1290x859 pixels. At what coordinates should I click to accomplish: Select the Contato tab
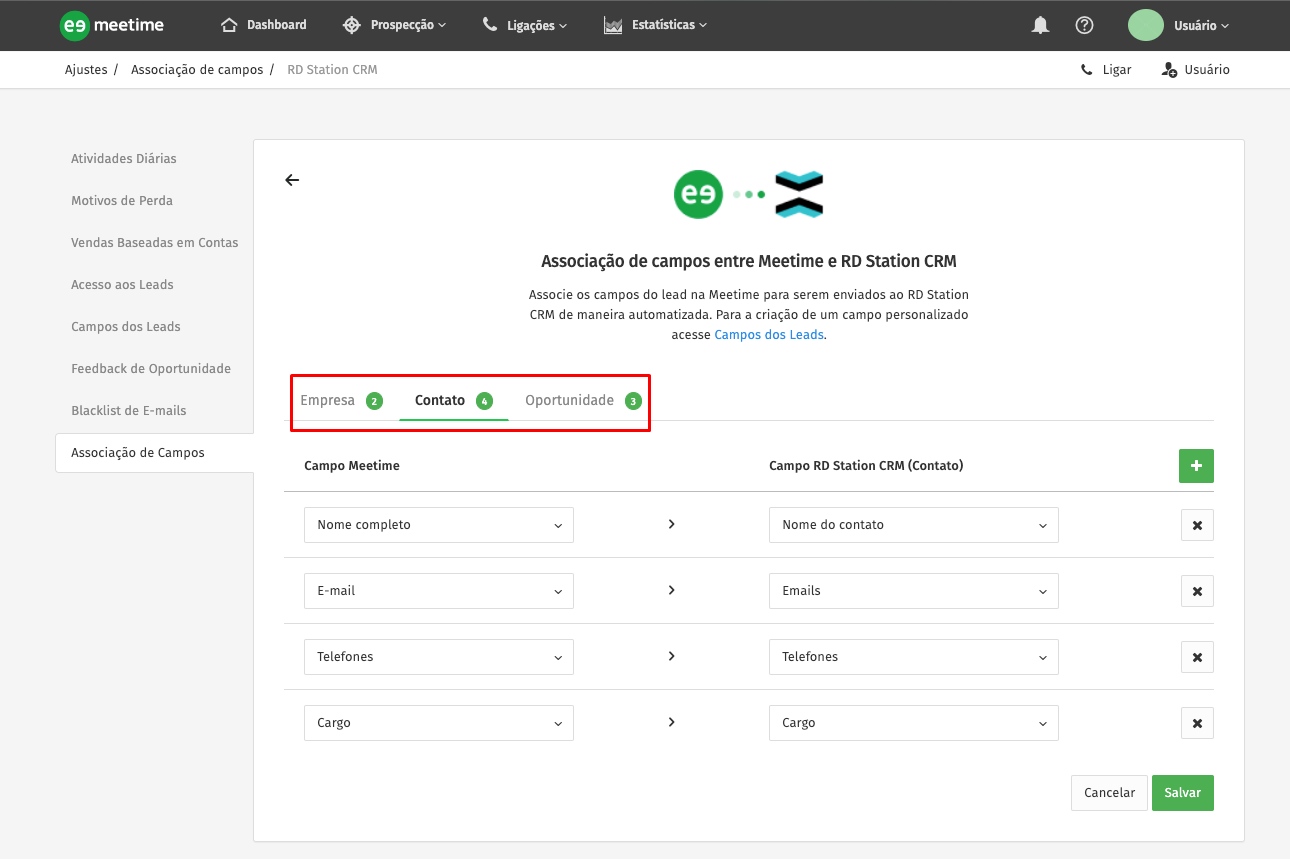pos(453,401)
